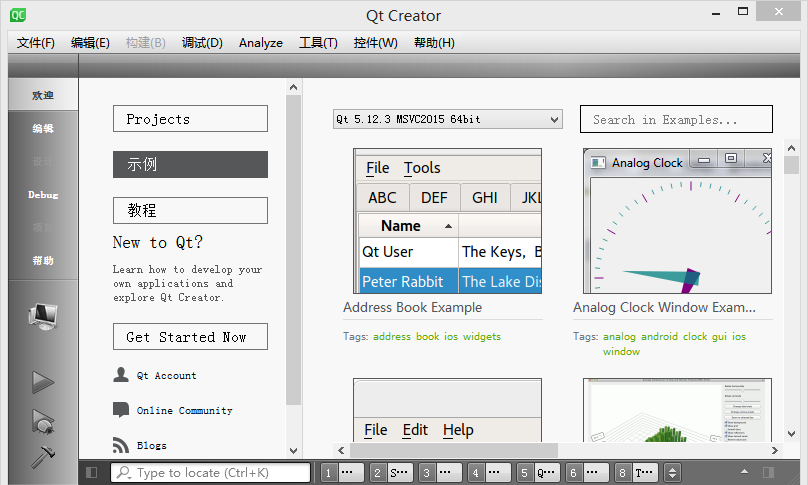Click the Online Community chat icon
808x485 pixels.
pyautogui.click(x=121, y=410)
